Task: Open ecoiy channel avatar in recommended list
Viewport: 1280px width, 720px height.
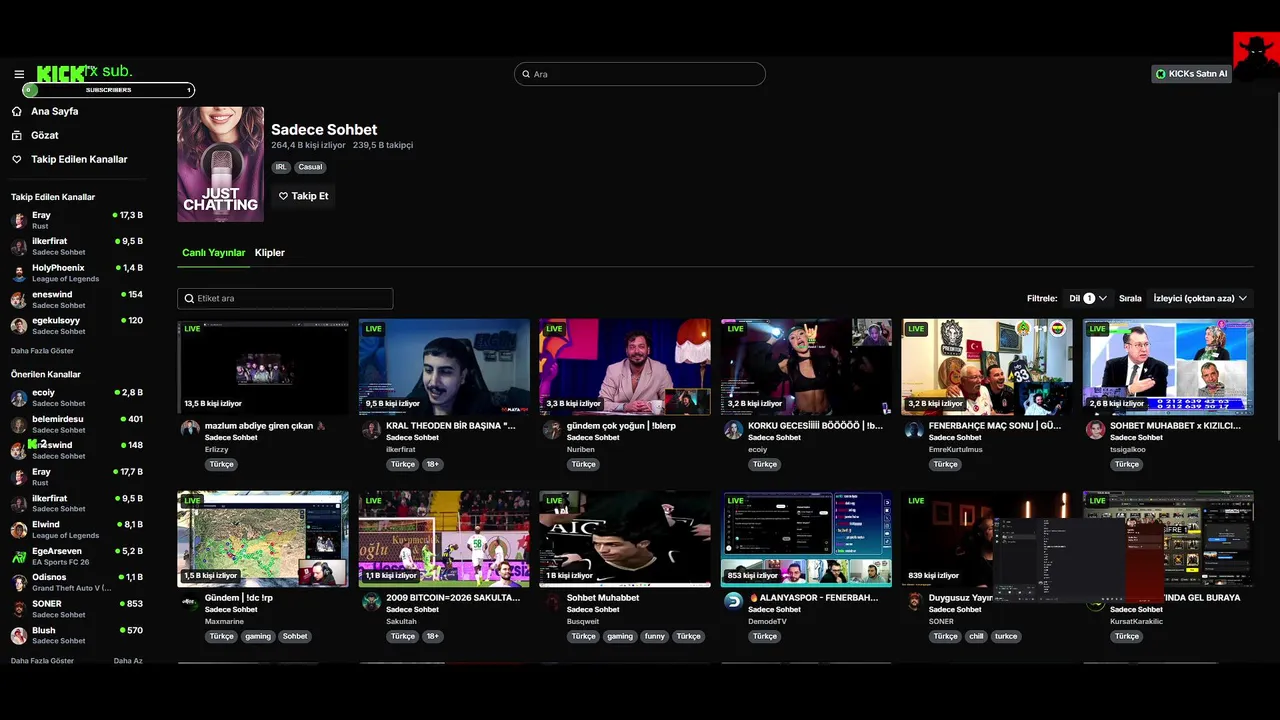Action: click(19, 397)
